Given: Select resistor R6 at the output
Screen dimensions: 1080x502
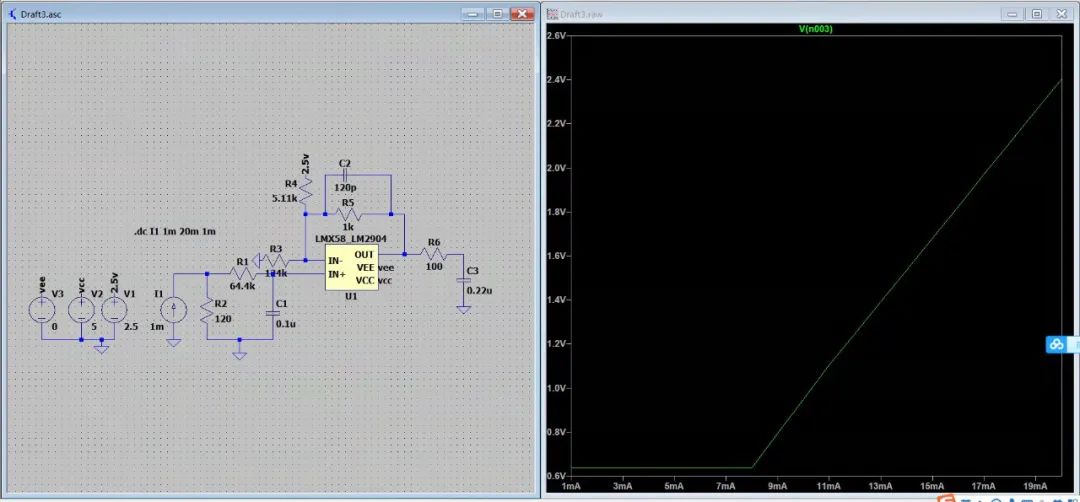Looking at the screenshot, I should tap(434, 254).
